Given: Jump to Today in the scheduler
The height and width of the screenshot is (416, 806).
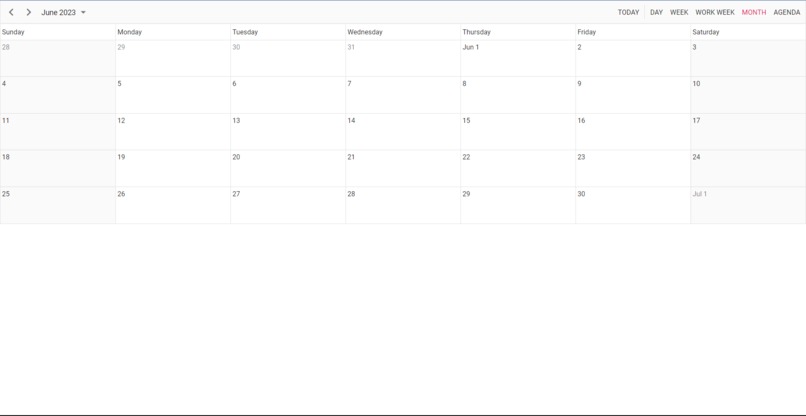Looking at the screenshot, I should (x=628, y=12).
